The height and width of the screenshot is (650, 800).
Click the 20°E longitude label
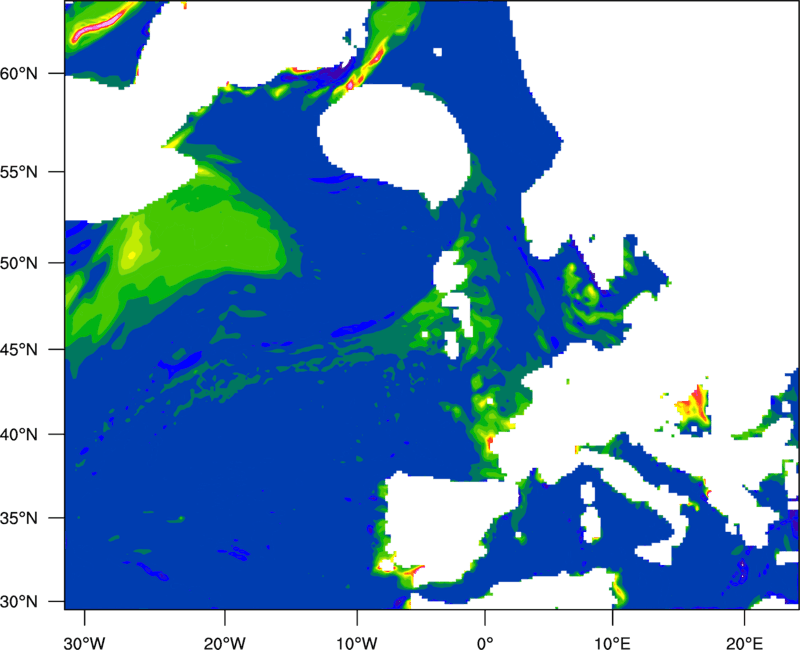tap(744, 643)
